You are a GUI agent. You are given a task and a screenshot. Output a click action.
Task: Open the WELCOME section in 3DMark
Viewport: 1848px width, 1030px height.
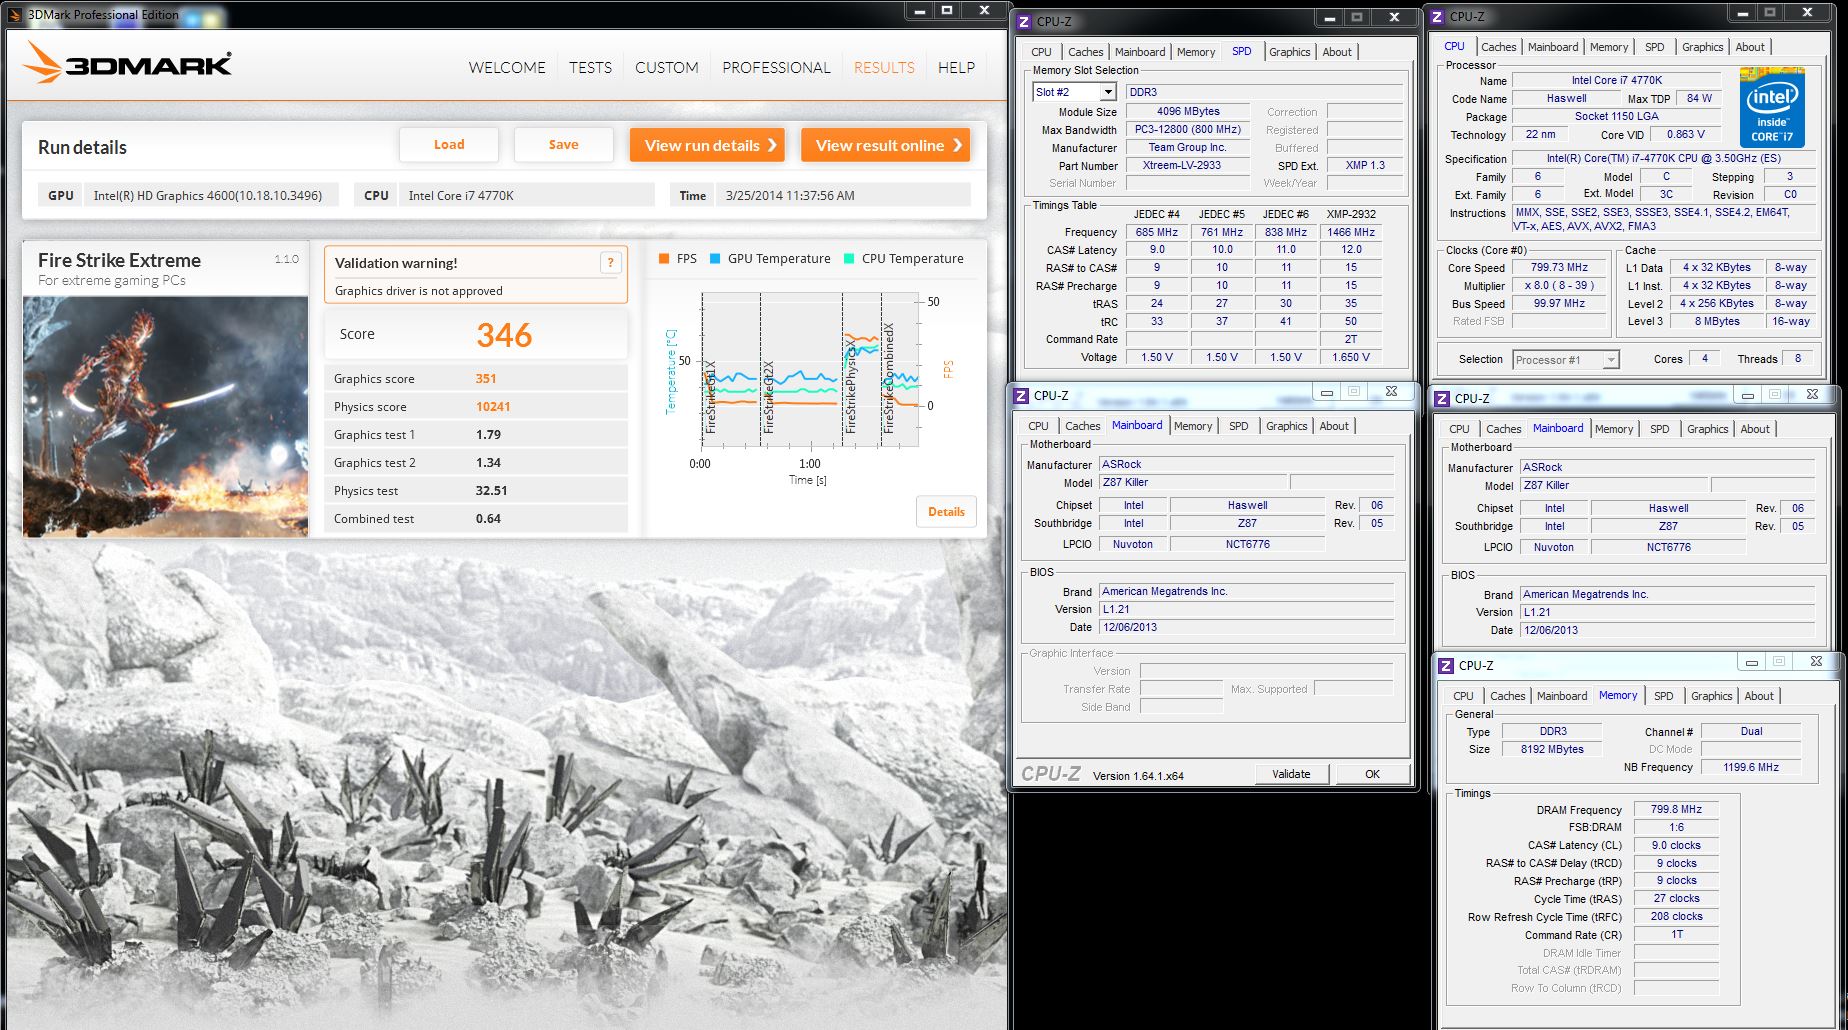507,67
